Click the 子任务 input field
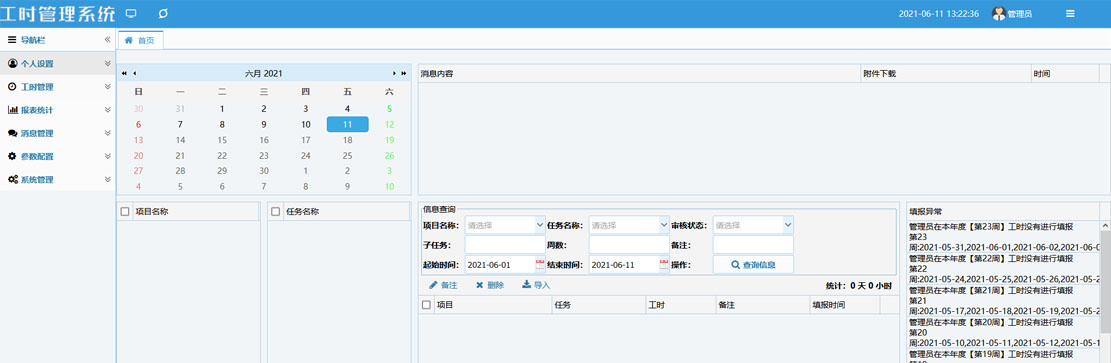 tap(504, 245)
